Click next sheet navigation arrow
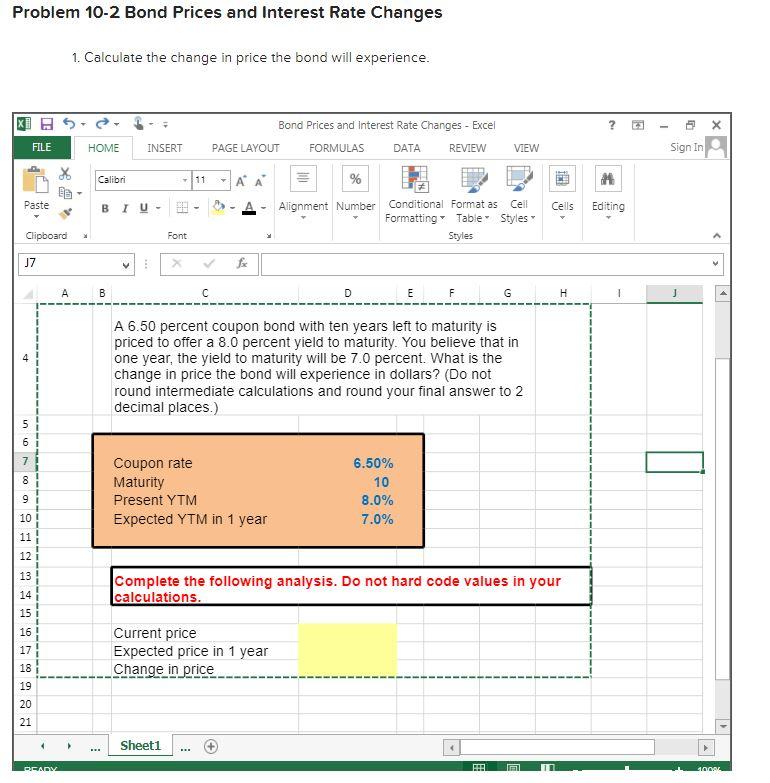The image size is (770, 783). pos(69,746)
